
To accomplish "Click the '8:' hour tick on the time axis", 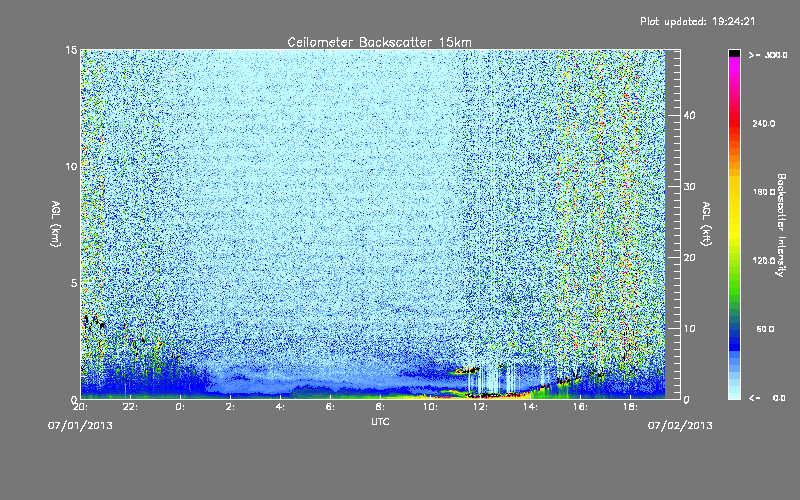I will 381,407.
